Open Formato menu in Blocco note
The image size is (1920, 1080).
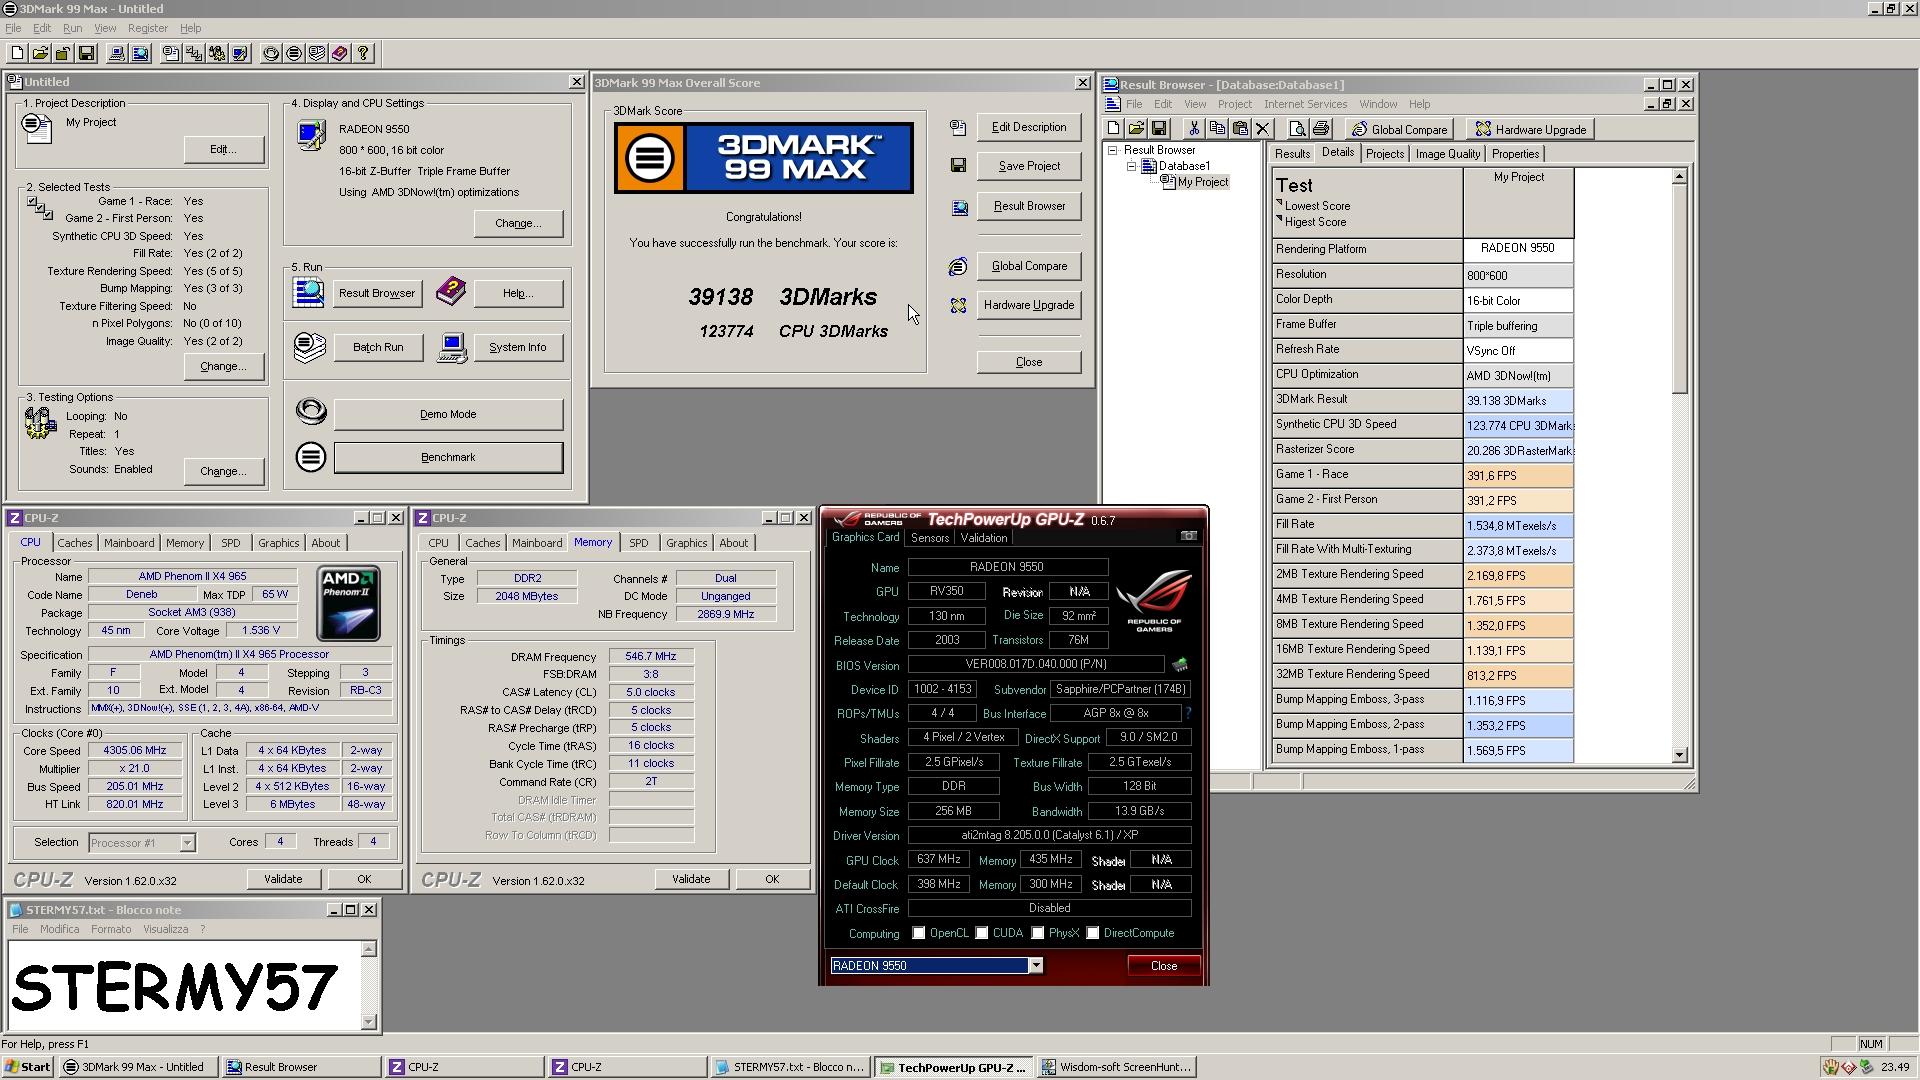point(111,929)
